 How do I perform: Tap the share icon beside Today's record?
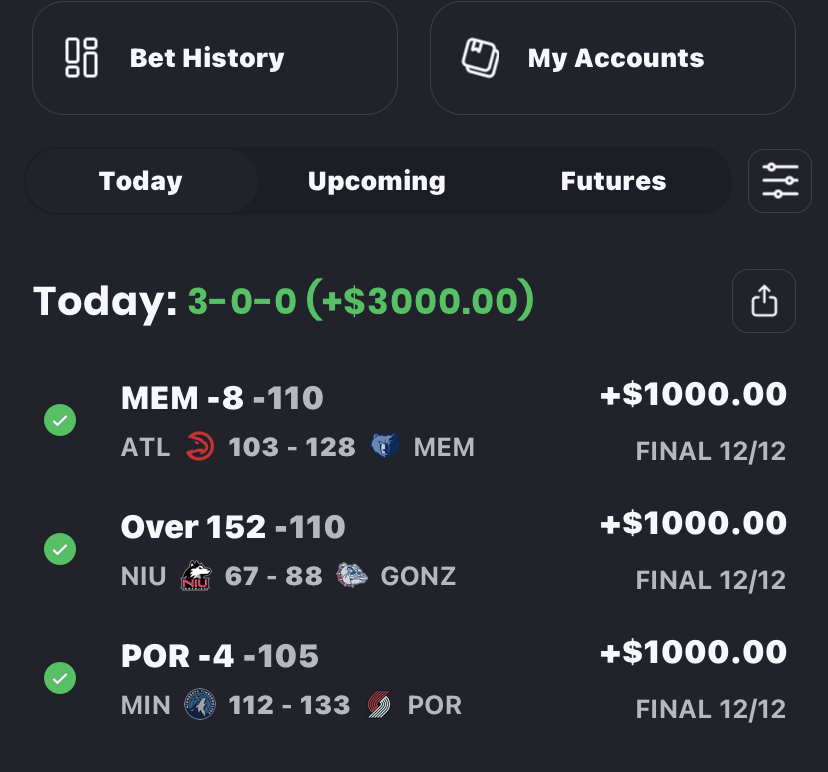764,301
